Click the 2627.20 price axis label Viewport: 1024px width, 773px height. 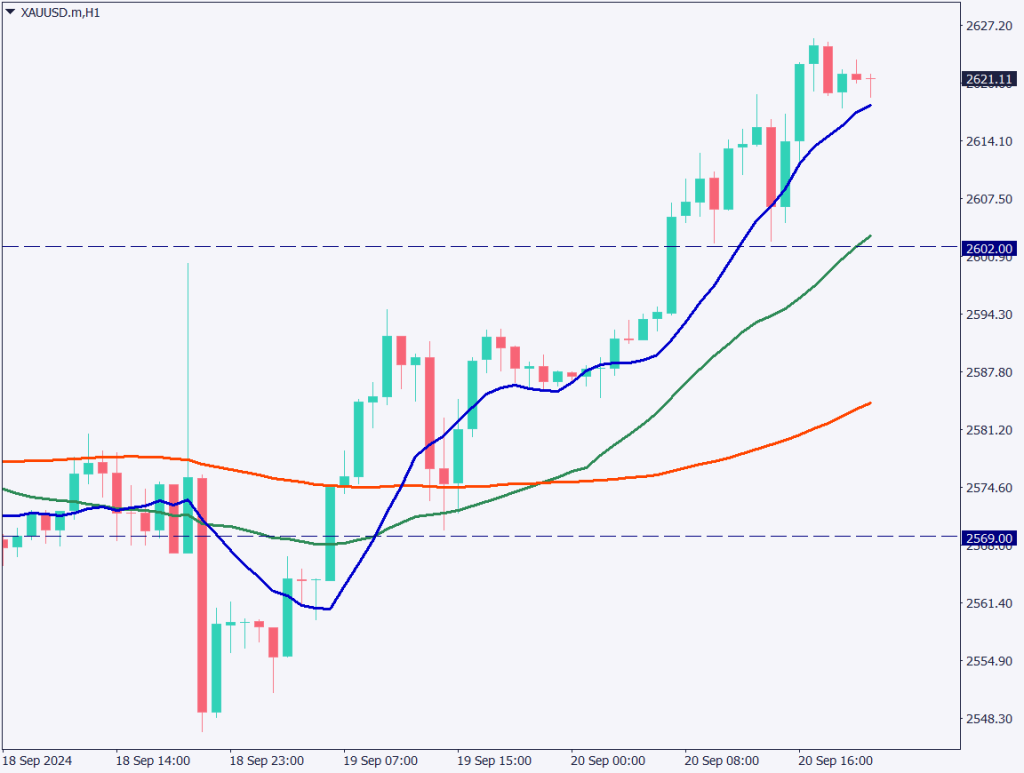coord(987,26)
